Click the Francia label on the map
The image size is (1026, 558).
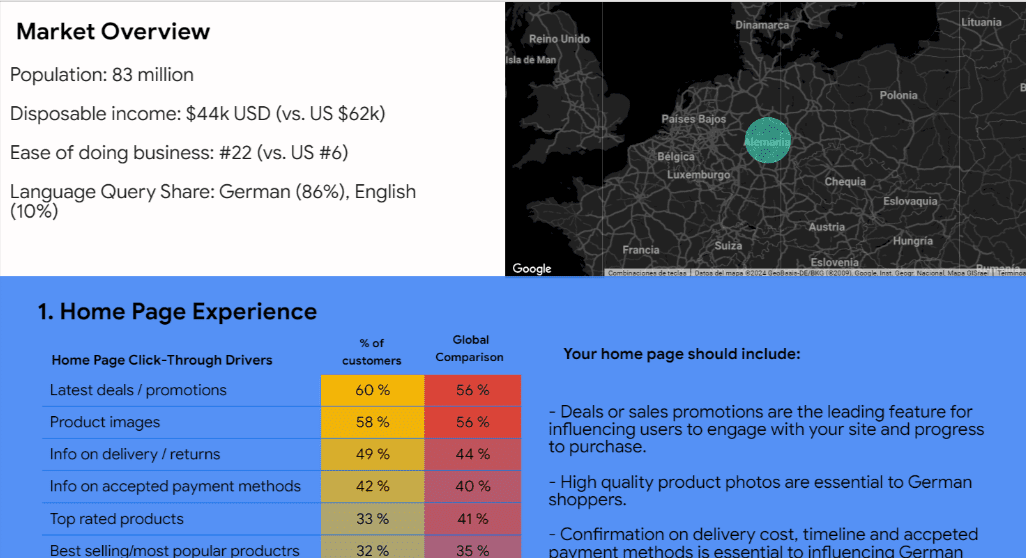pyautogui.click(x=641, y=250)
